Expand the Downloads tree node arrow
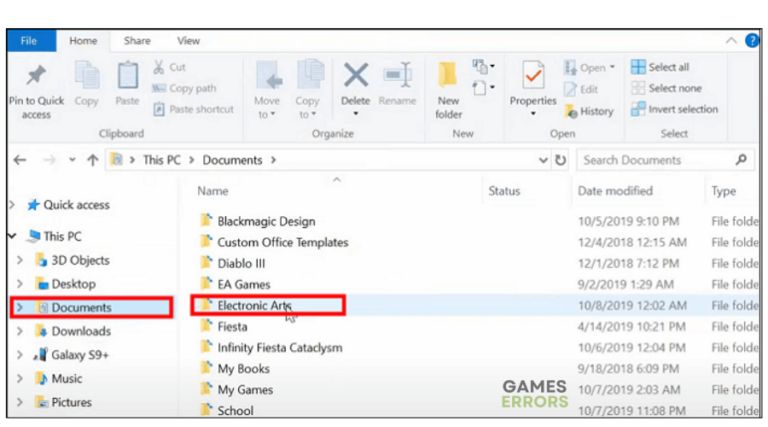This screenshot has width=768, height=427. click(x=19, y=332)
